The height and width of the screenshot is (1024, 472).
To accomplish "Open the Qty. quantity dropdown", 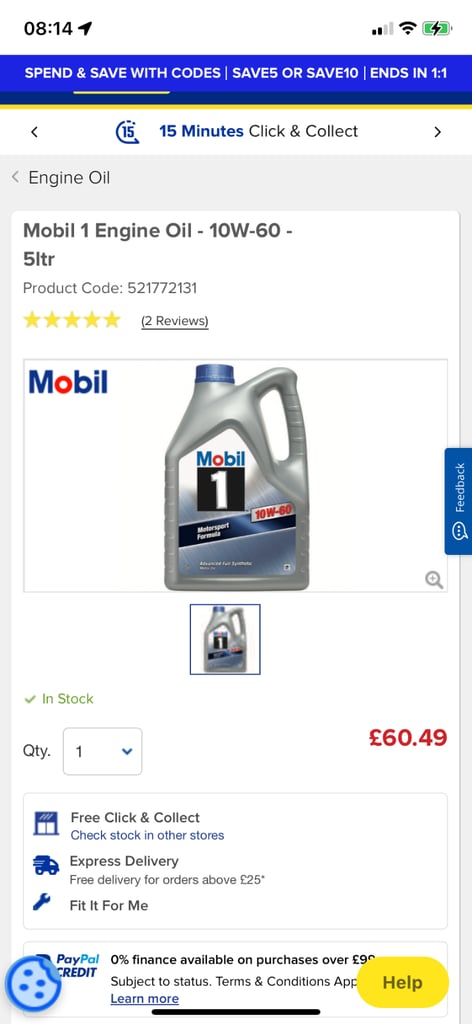I will (102, 752).
